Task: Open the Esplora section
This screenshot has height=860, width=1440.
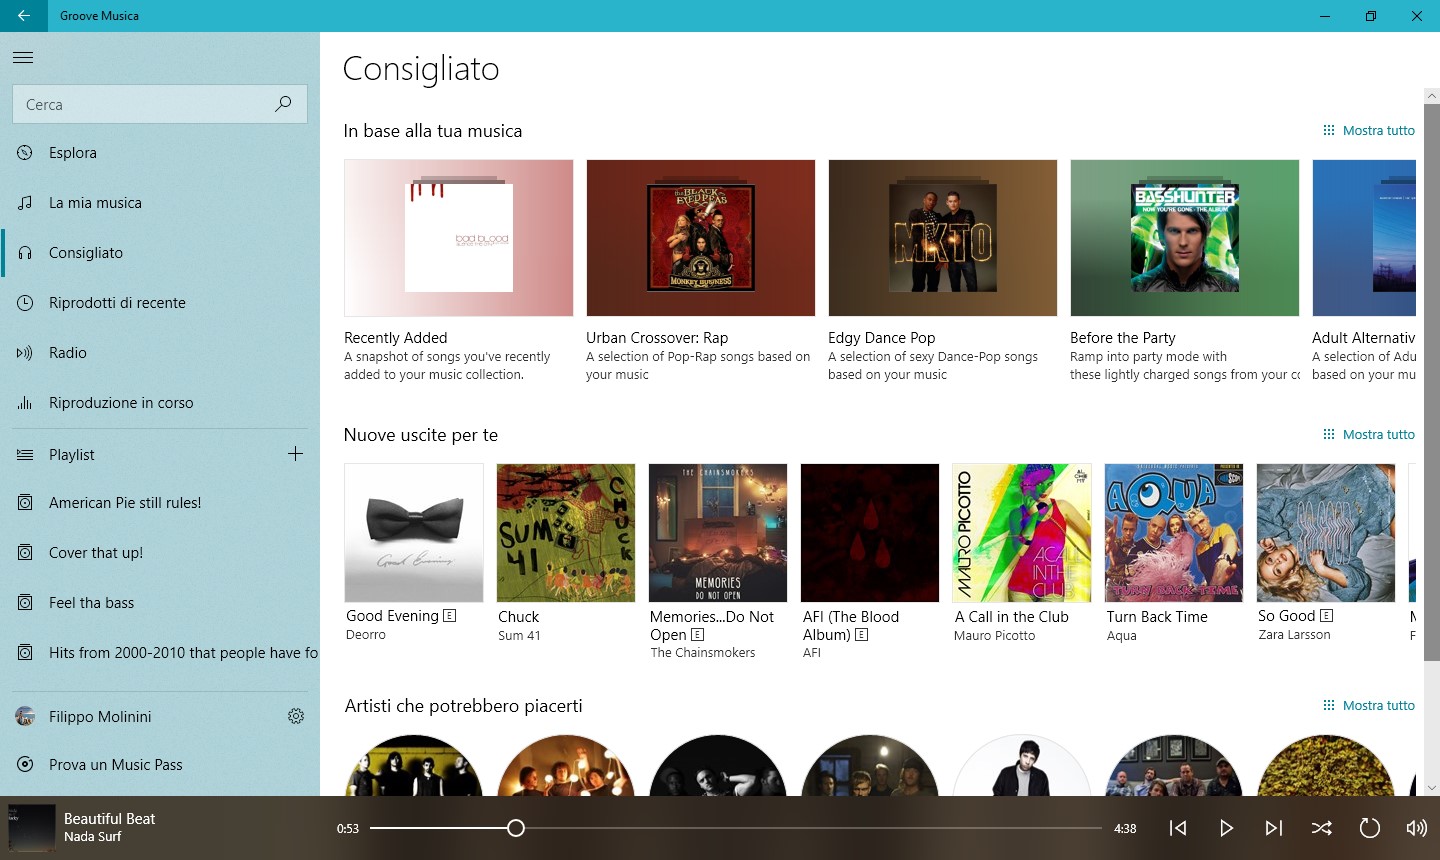Action: (160, 153)
